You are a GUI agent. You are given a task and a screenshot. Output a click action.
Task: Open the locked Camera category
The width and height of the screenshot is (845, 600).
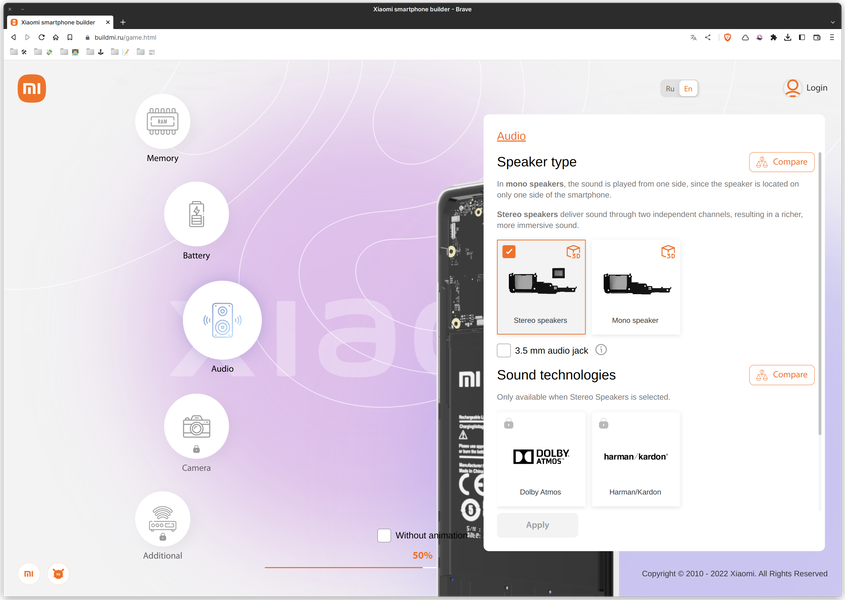[196, 426]
